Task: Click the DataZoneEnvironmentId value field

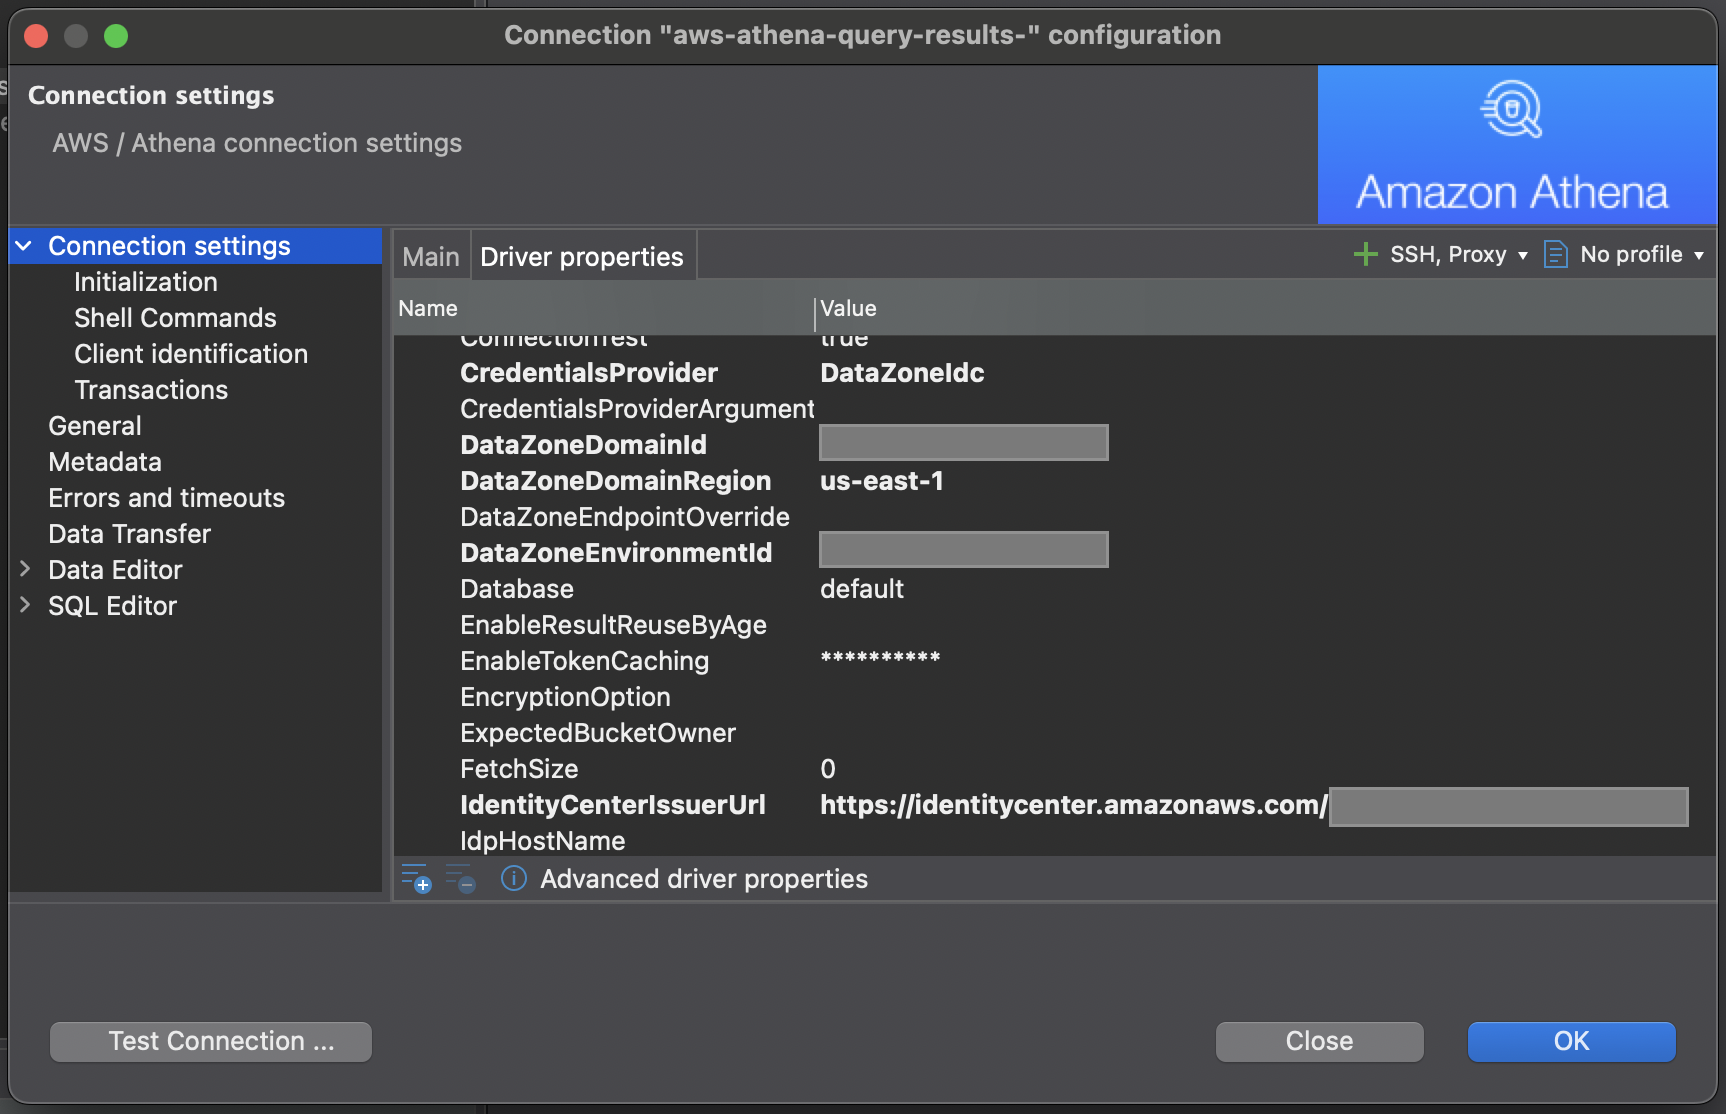Action: click(963, 549)
